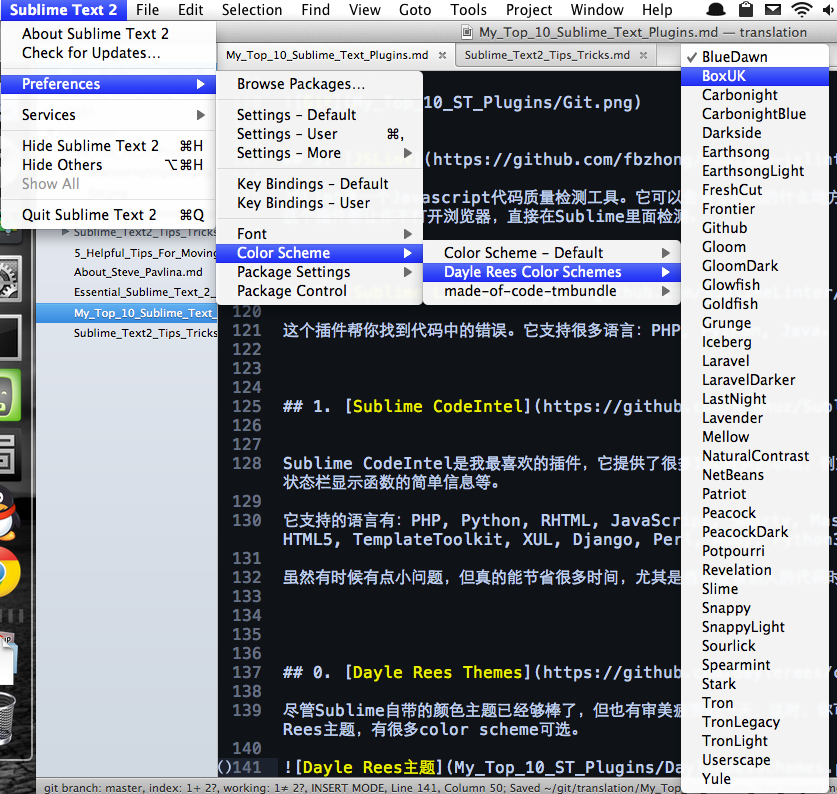Image resolution: width=837 pixels, height=794 pixels.
Task: Choose the SnappyLight color scheme
Action: tap(755, 626)
